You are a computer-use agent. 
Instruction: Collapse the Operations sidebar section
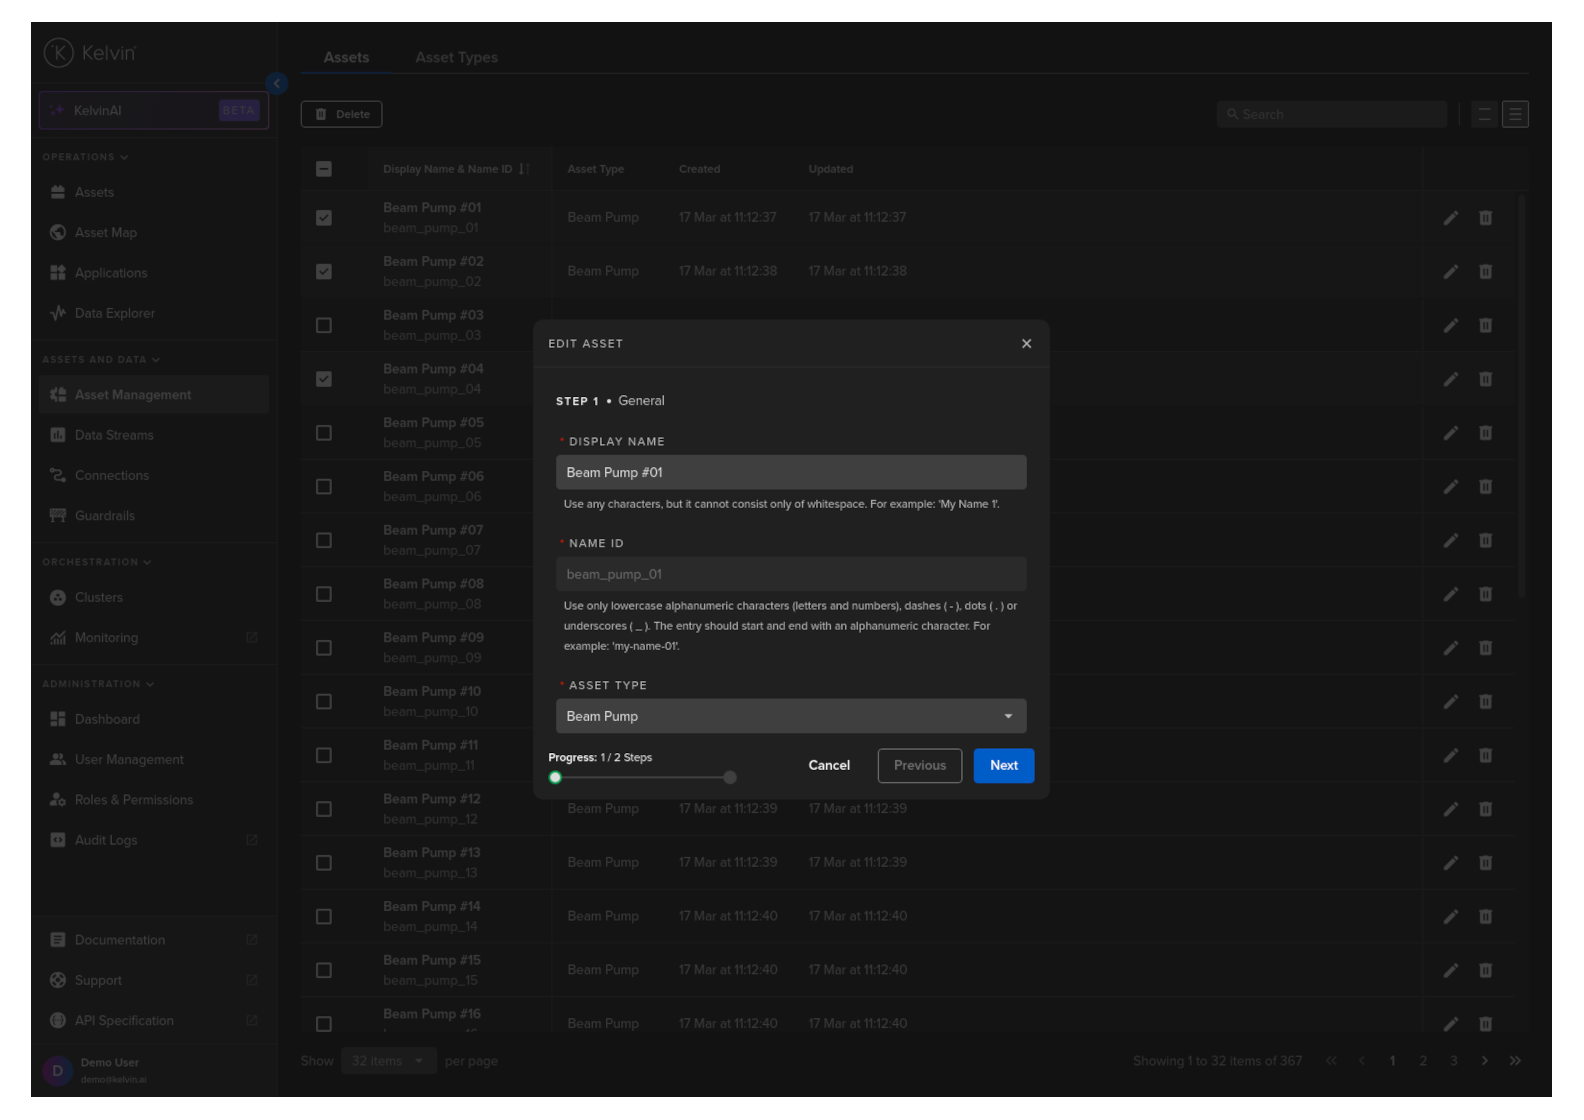click(x=85, y=157)
